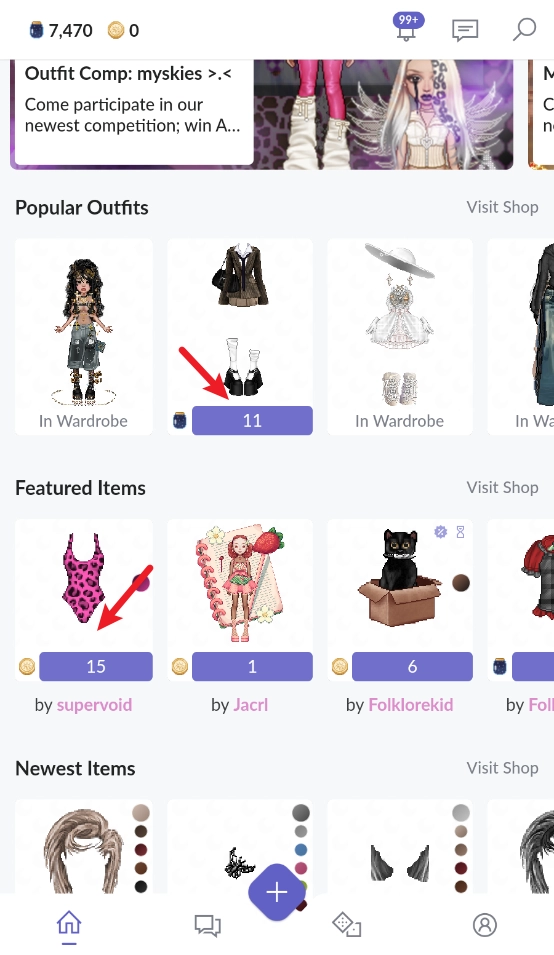Buy the strawberry girl item for 1
This screenshot has width=554, height=955.
252,666
